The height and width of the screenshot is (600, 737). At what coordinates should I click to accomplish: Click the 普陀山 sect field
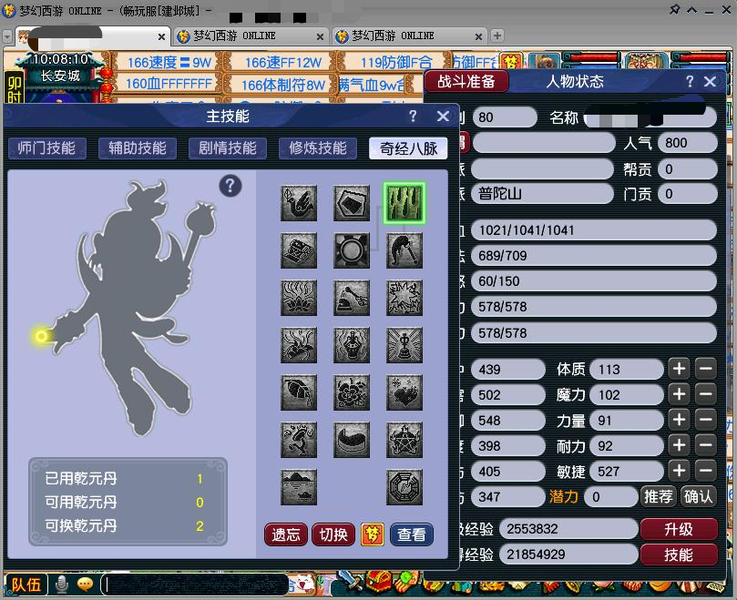tap(543, 194)
